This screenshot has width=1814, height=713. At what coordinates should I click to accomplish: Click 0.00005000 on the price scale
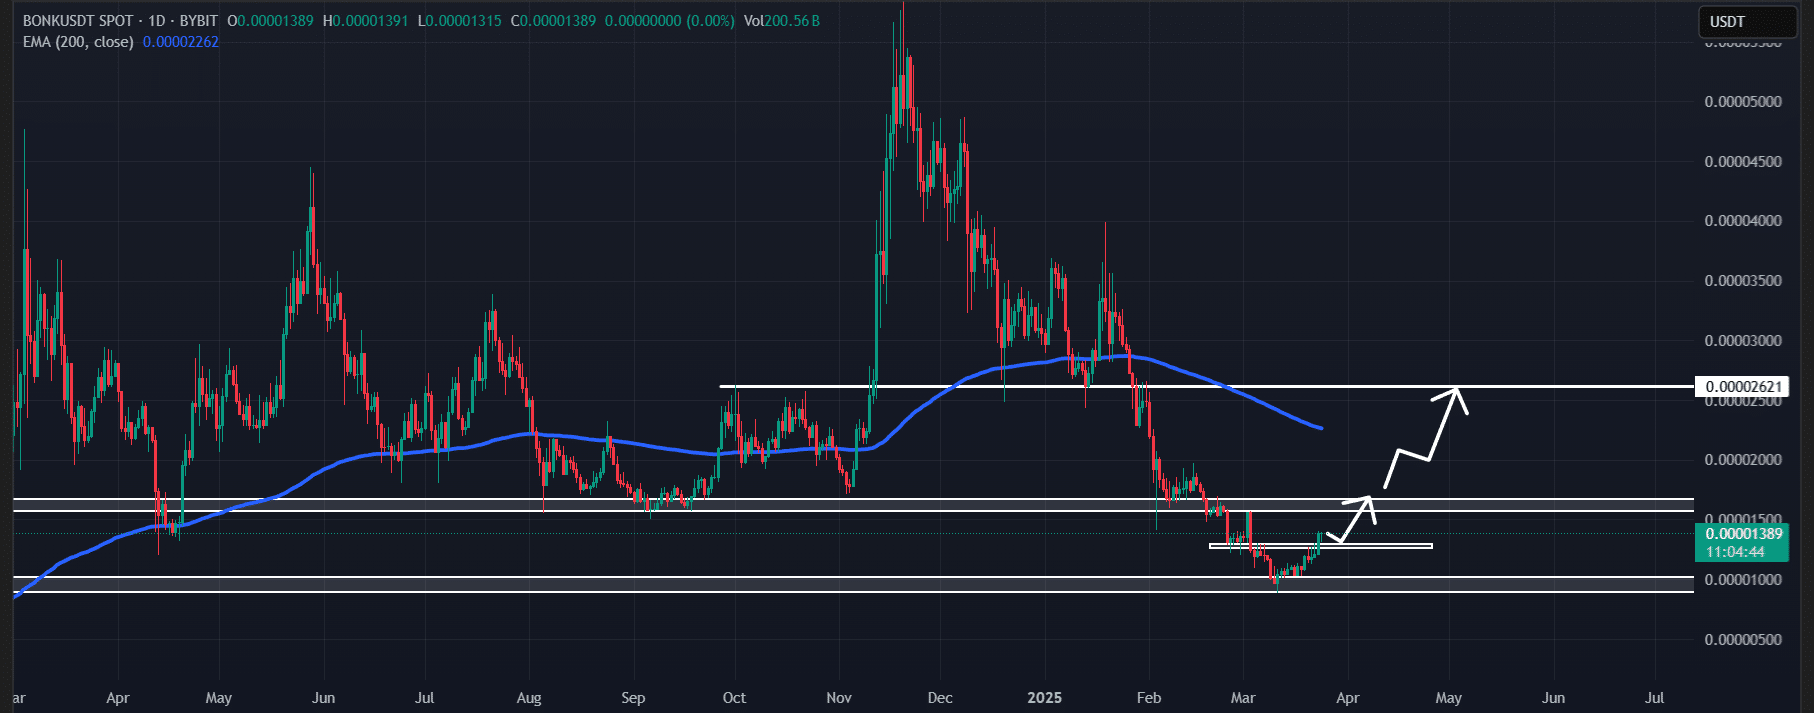1743,102
